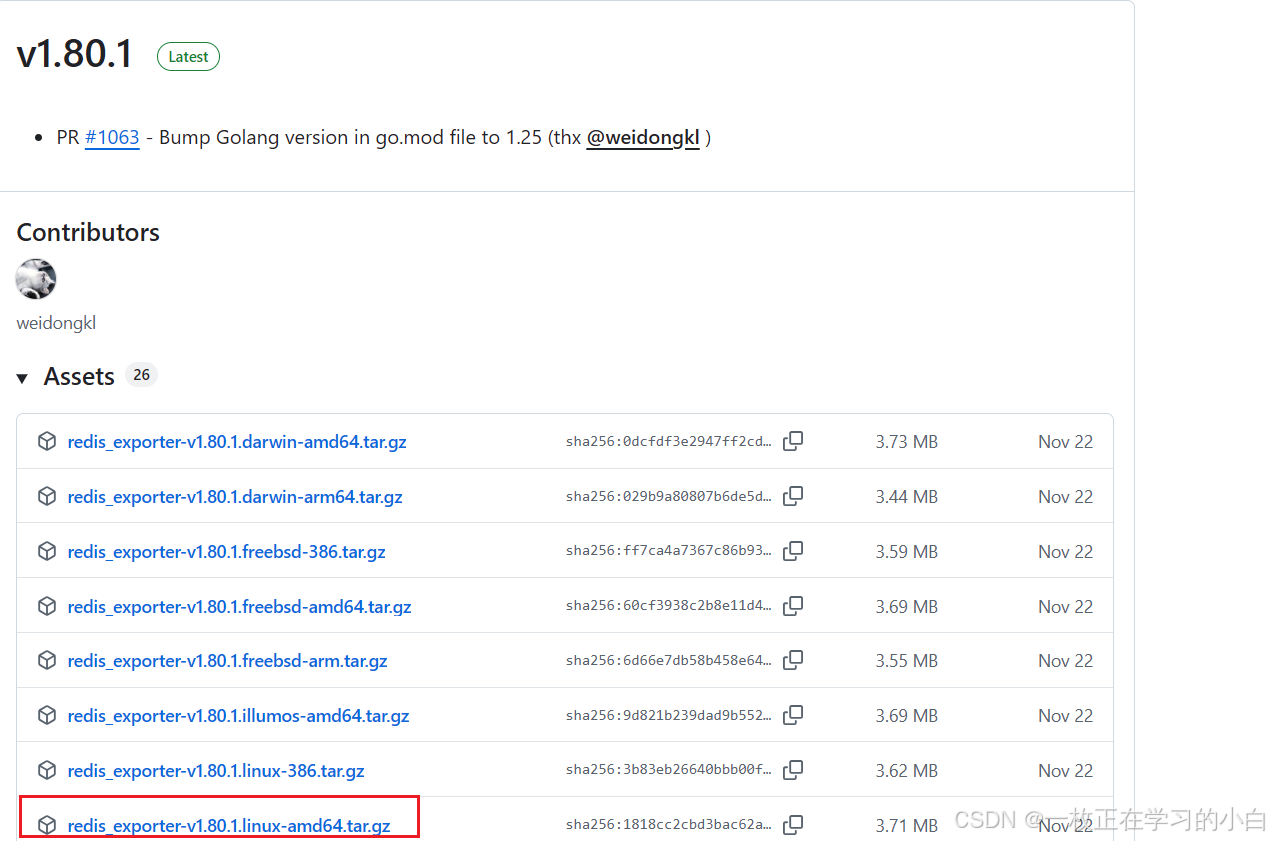The width and height of the screenshot is (1272, 841).
Task: Click package icon beside darwin-amd64 tarball
Action: point(47,441)
